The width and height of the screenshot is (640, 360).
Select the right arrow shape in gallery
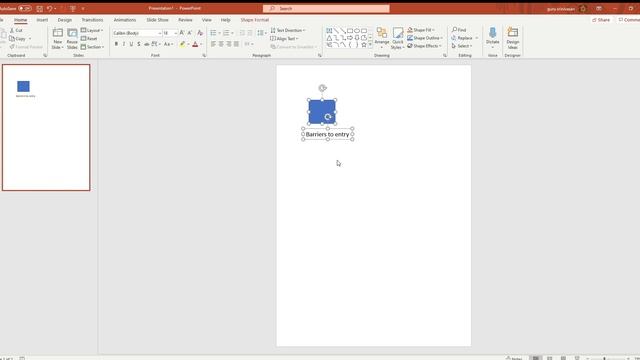tap(350, 38)
